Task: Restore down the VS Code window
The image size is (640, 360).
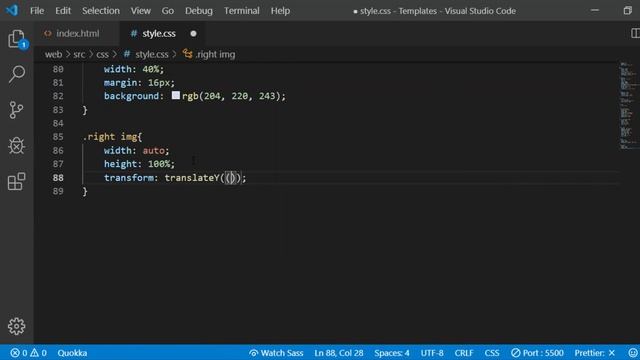Action: pos(627,11)
